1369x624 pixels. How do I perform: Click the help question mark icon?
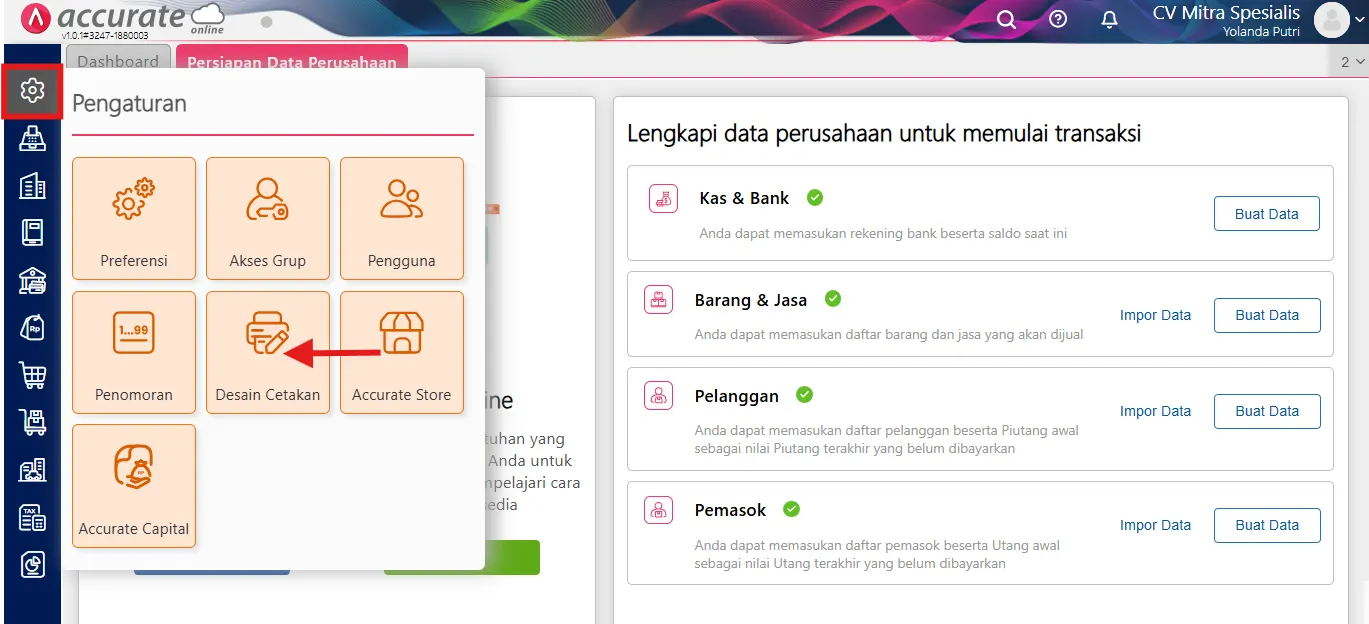1057,19
